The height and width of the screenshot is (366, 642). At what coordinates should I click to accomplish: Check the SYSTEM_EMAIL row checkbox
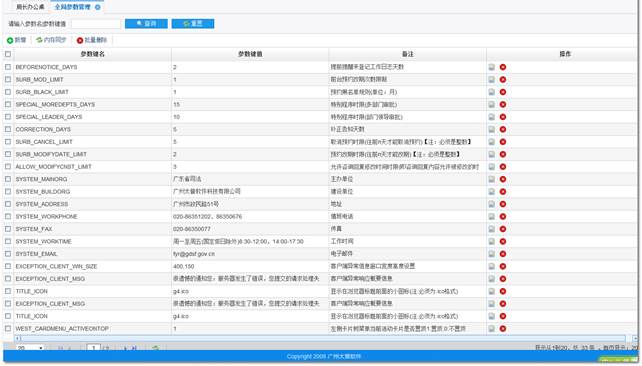(x=8, y=254)
